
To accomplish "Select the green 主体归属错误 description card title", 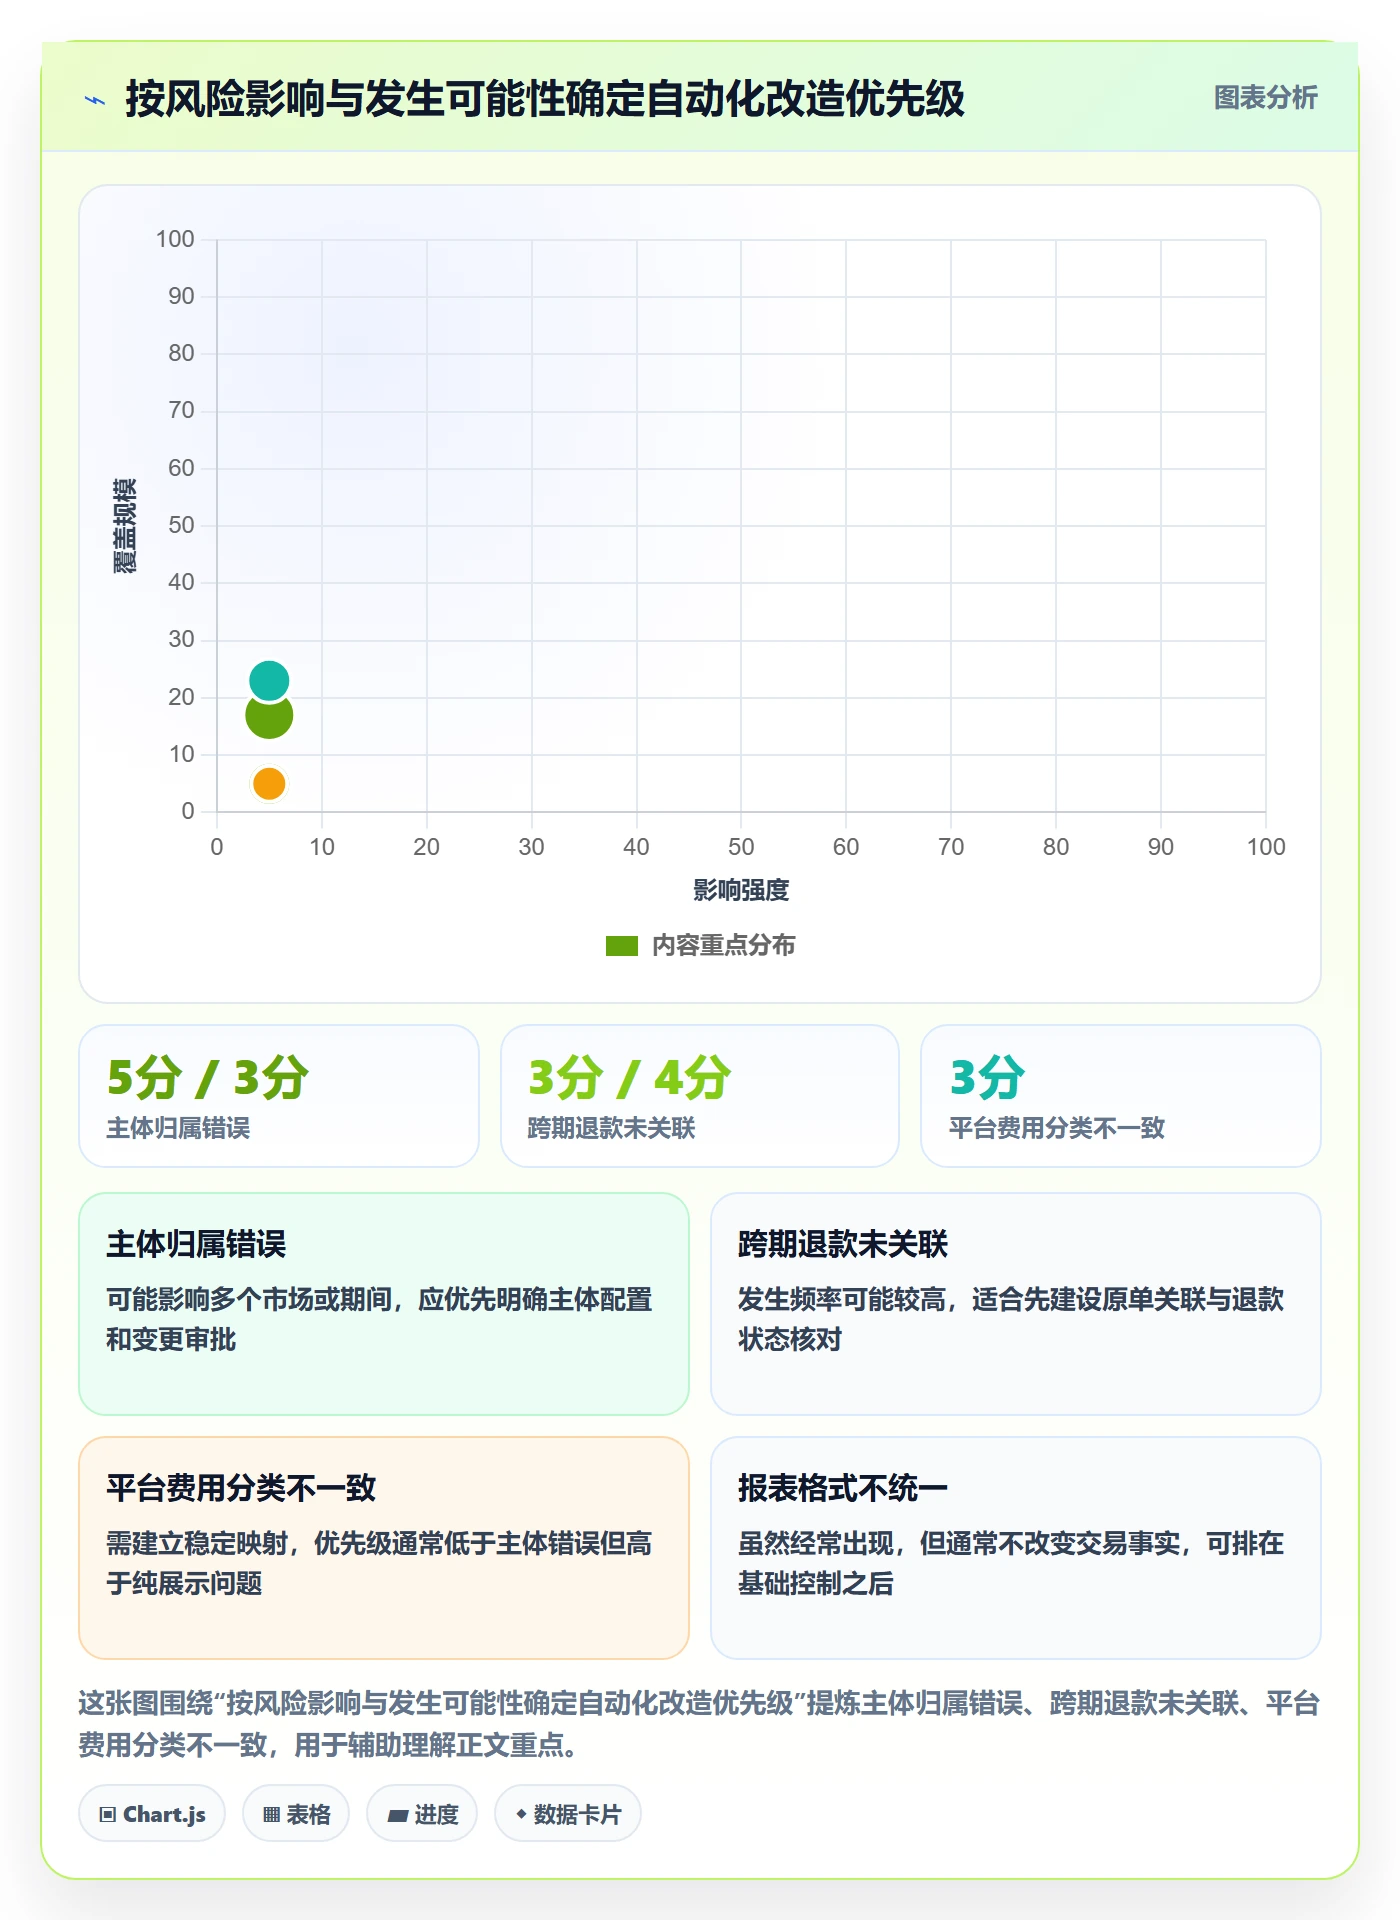I will click(x=197, y=1245).
